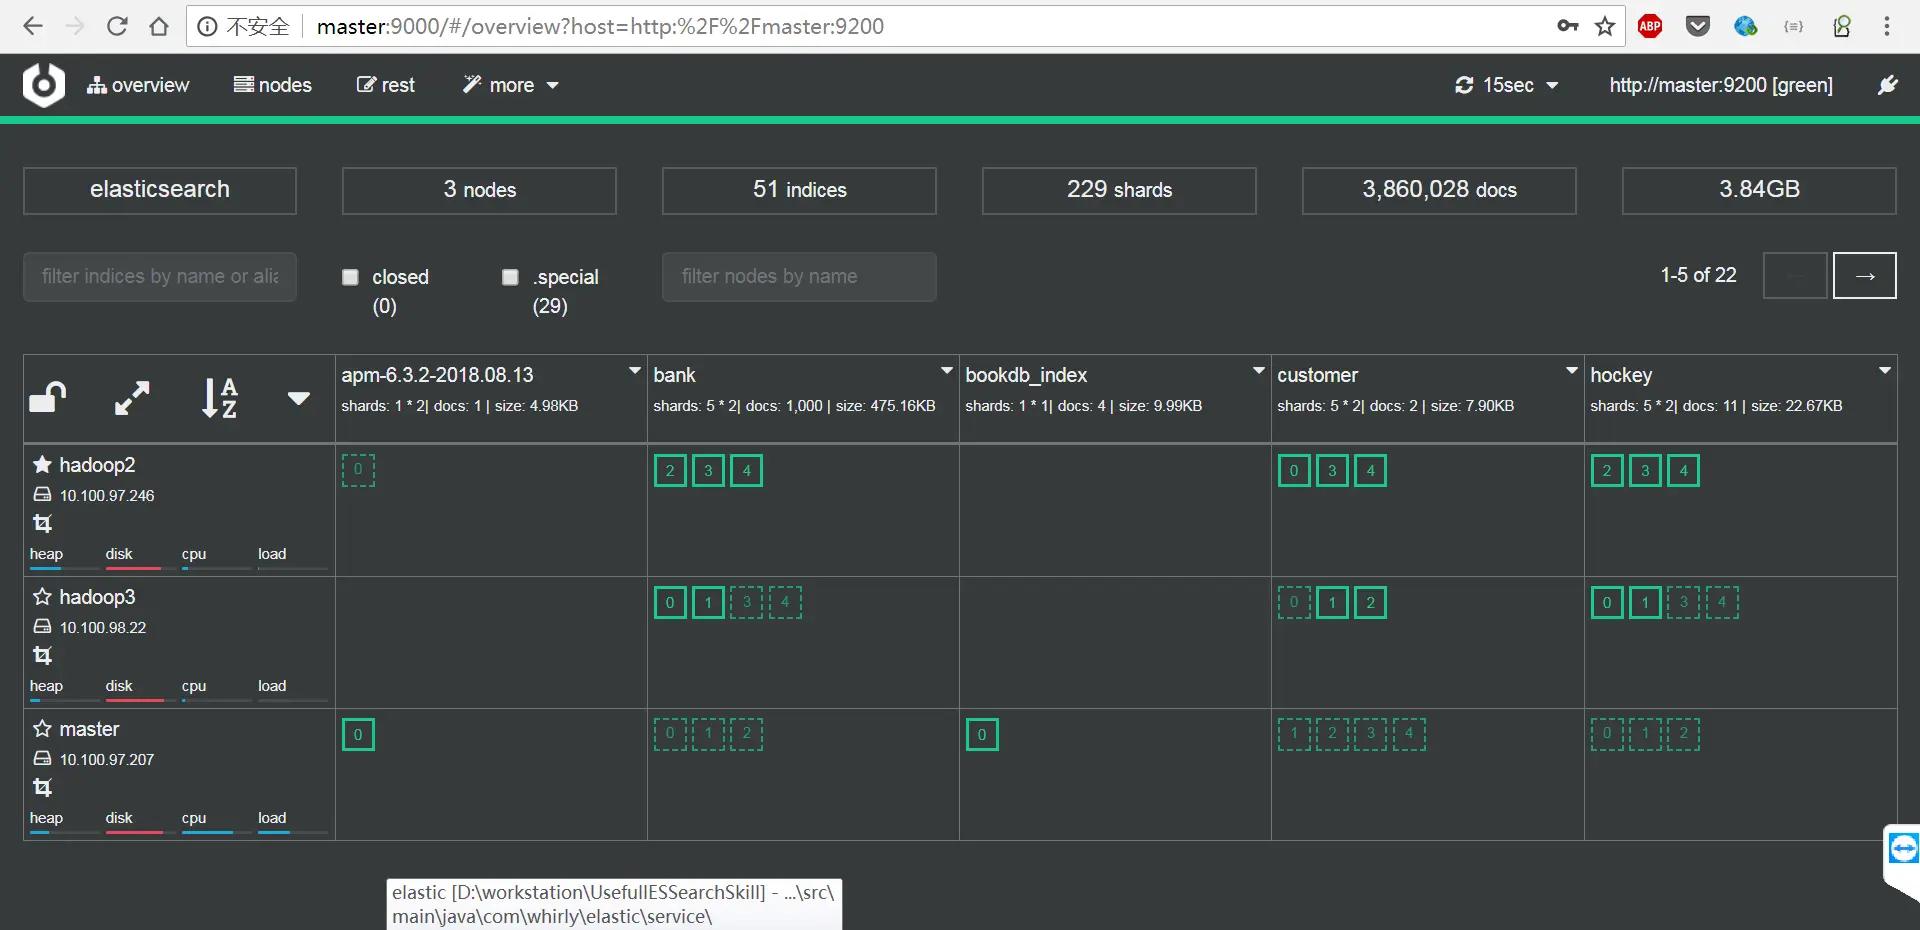Open the 15sec refresh interval dropdown
Viewport: 1920px width, 930px height.
pos(1506,85)
